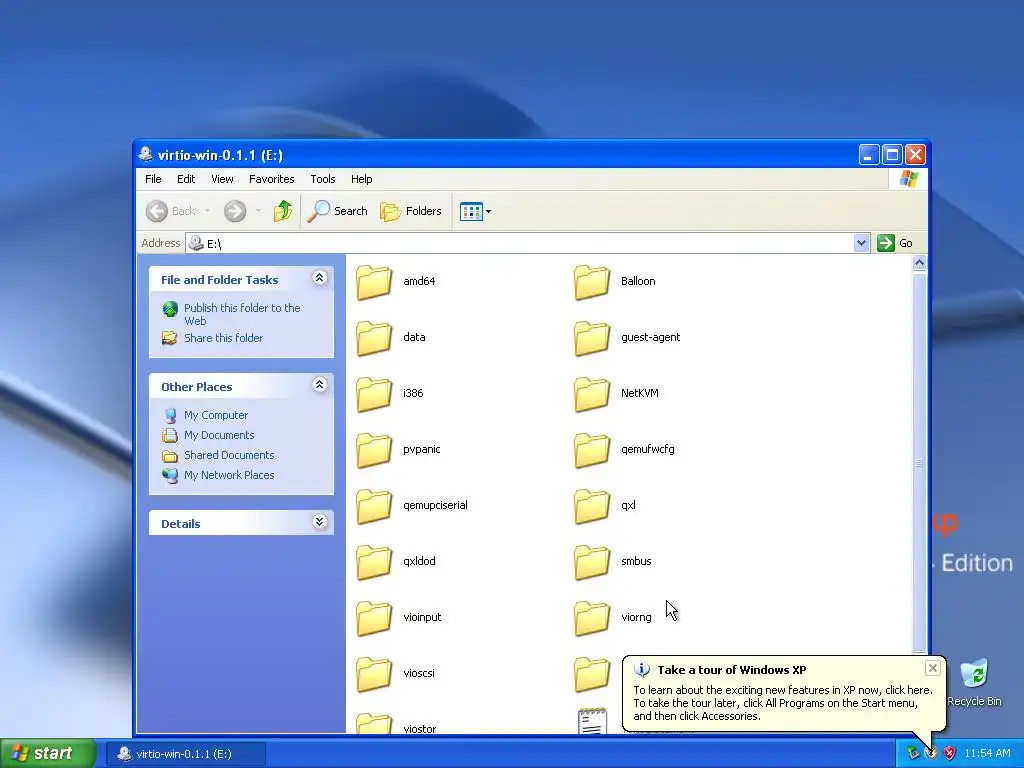Open the View menu
The width and height of the screenshot is (1024, 768).
click(222, 179)
